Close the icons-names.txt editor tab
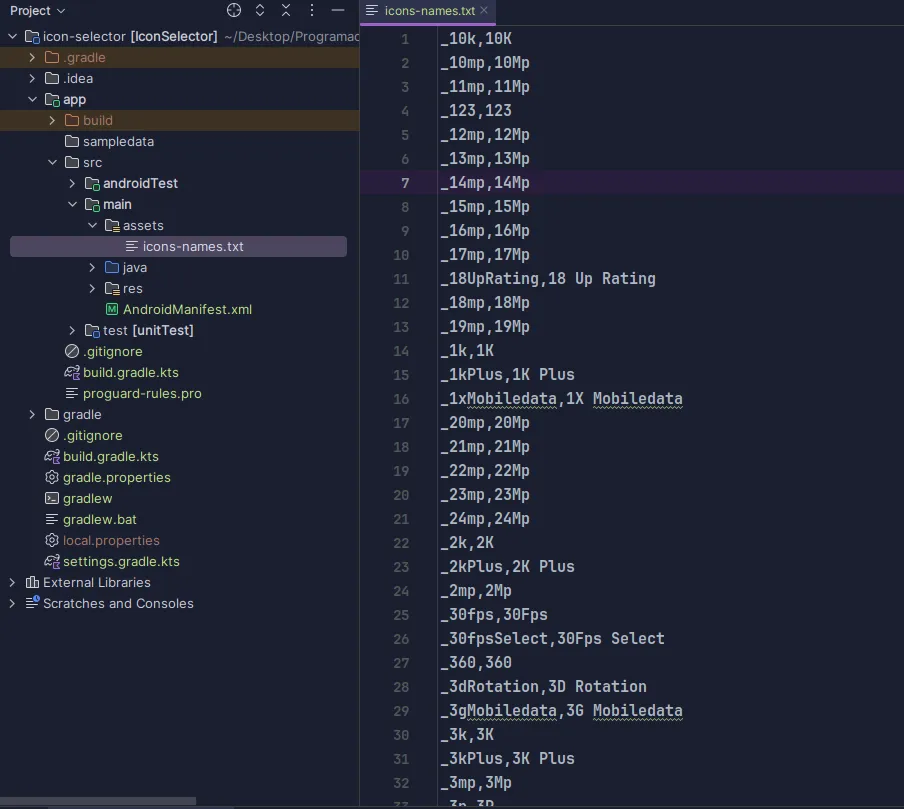904x809 pixels. point(484,10)
